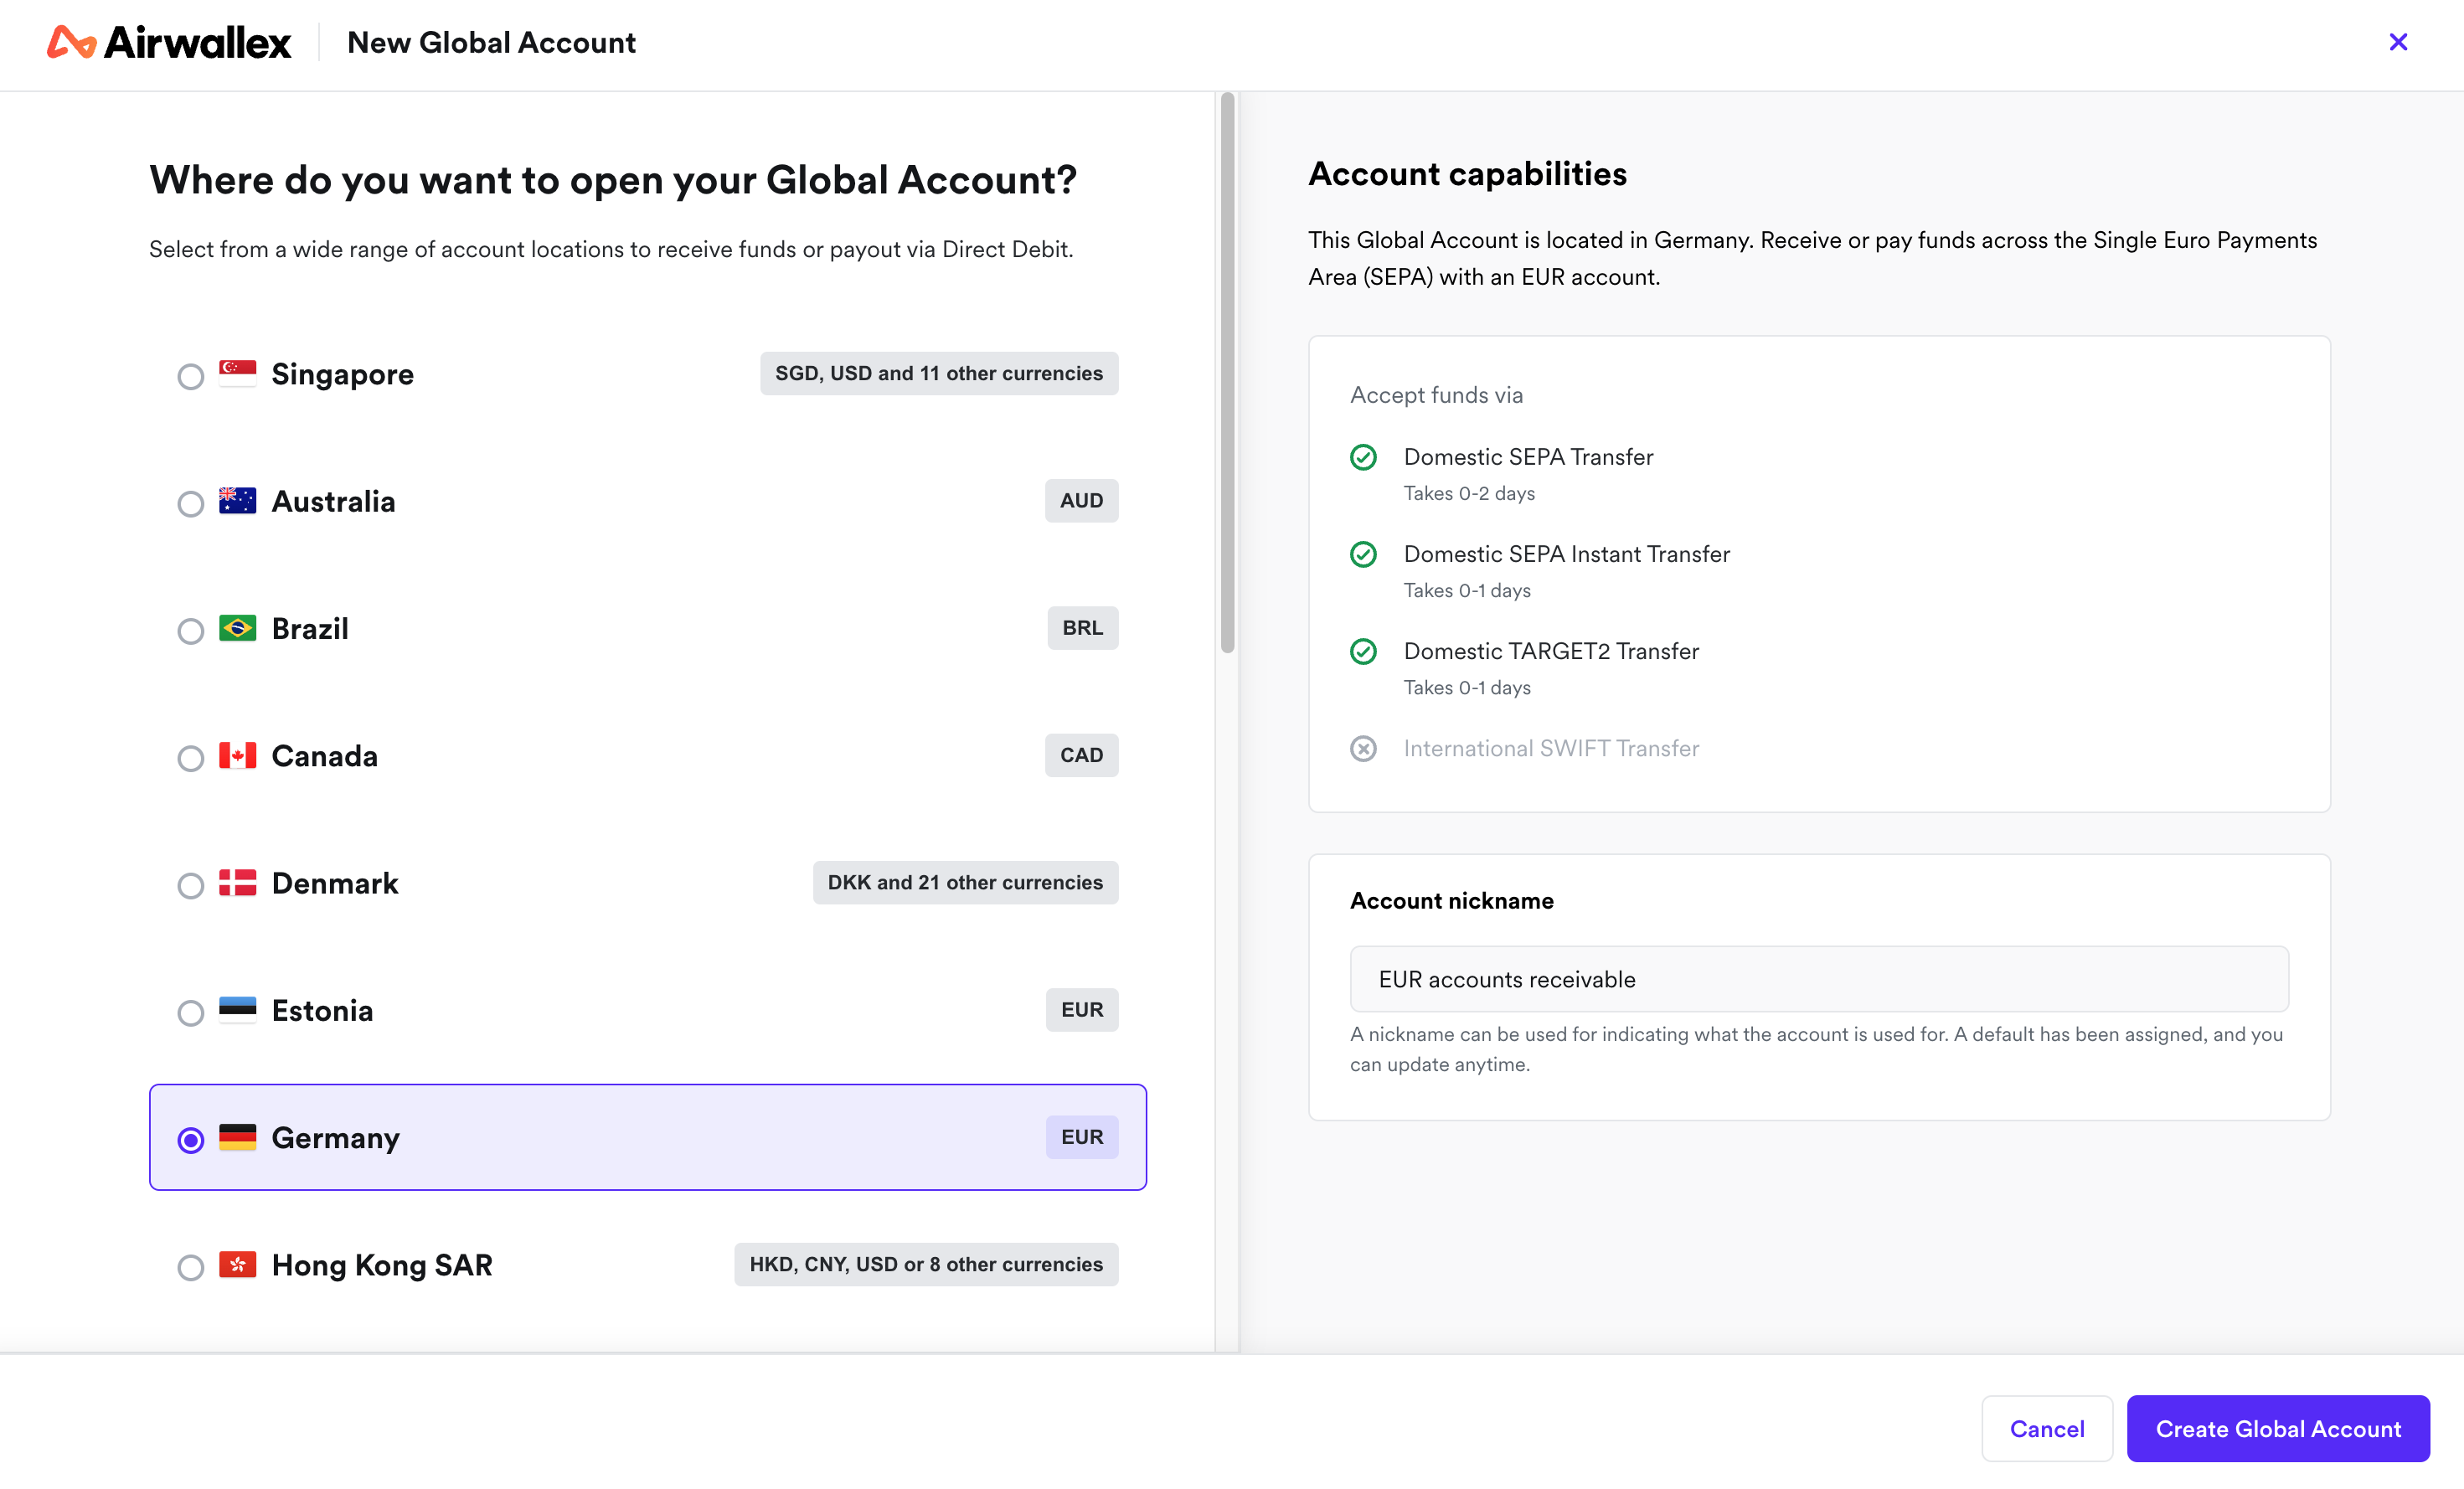
Task: Click the Singapore flag icon
Action: pyautogui.click(x=238, y=373)
